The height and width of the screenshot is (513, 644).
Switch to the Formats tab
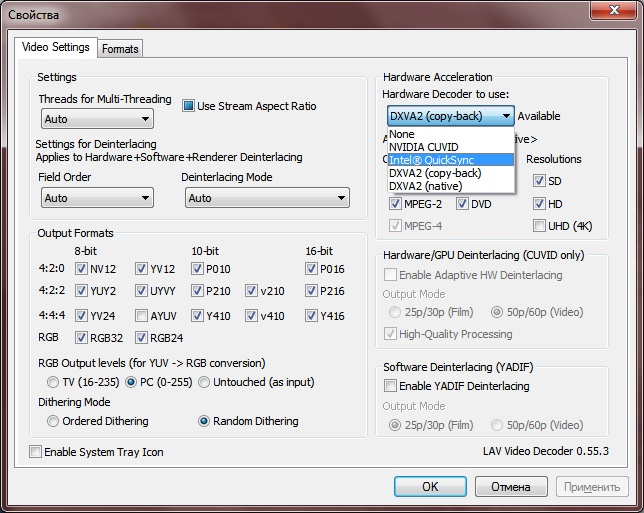[x=120, y=48]
